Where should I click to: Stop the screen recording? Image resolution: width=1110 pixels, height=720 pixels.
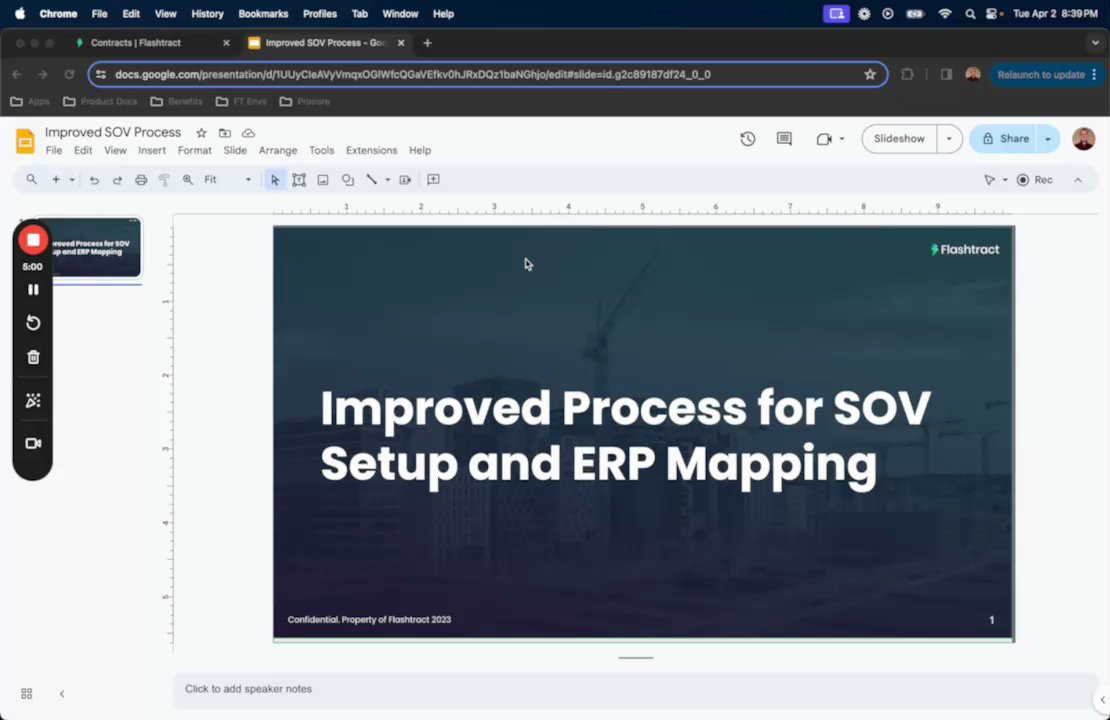coord(33,240)
